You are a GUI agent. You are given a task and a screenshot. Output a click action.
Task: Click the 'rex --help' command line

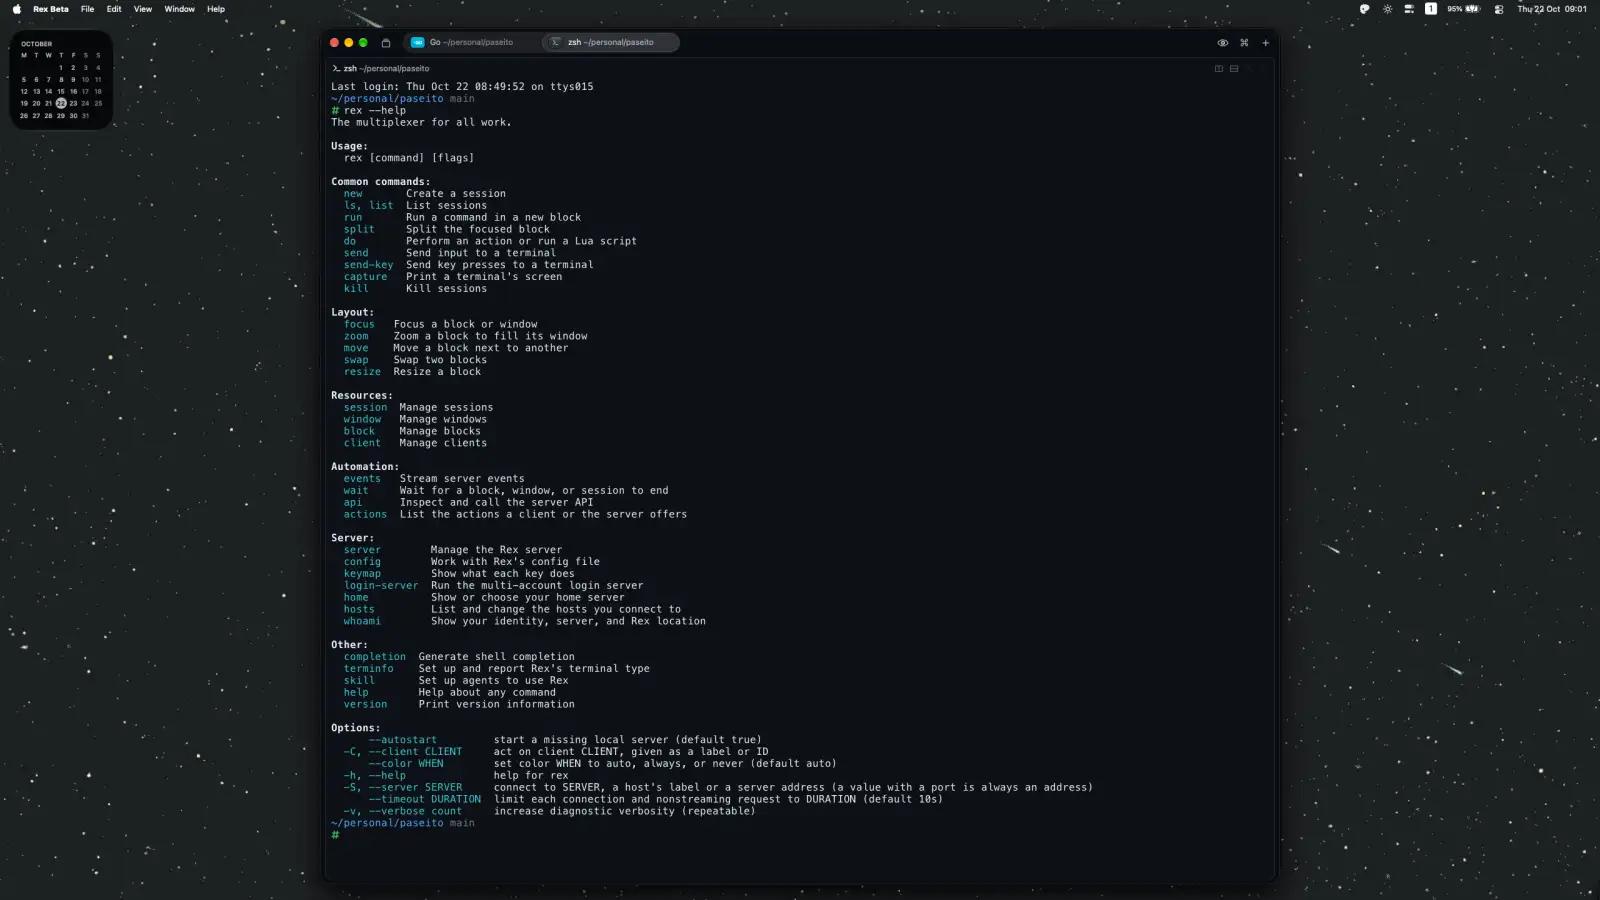[369, 111]
